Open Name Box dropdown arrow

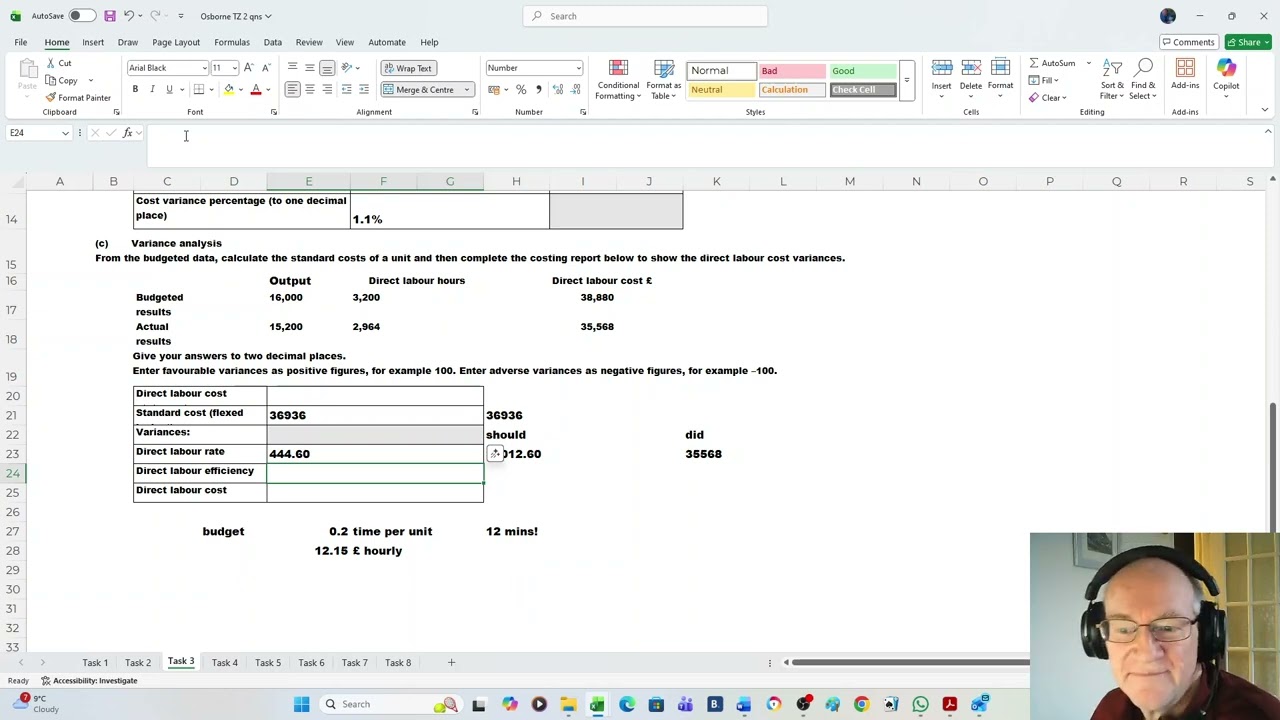(66, 133)
